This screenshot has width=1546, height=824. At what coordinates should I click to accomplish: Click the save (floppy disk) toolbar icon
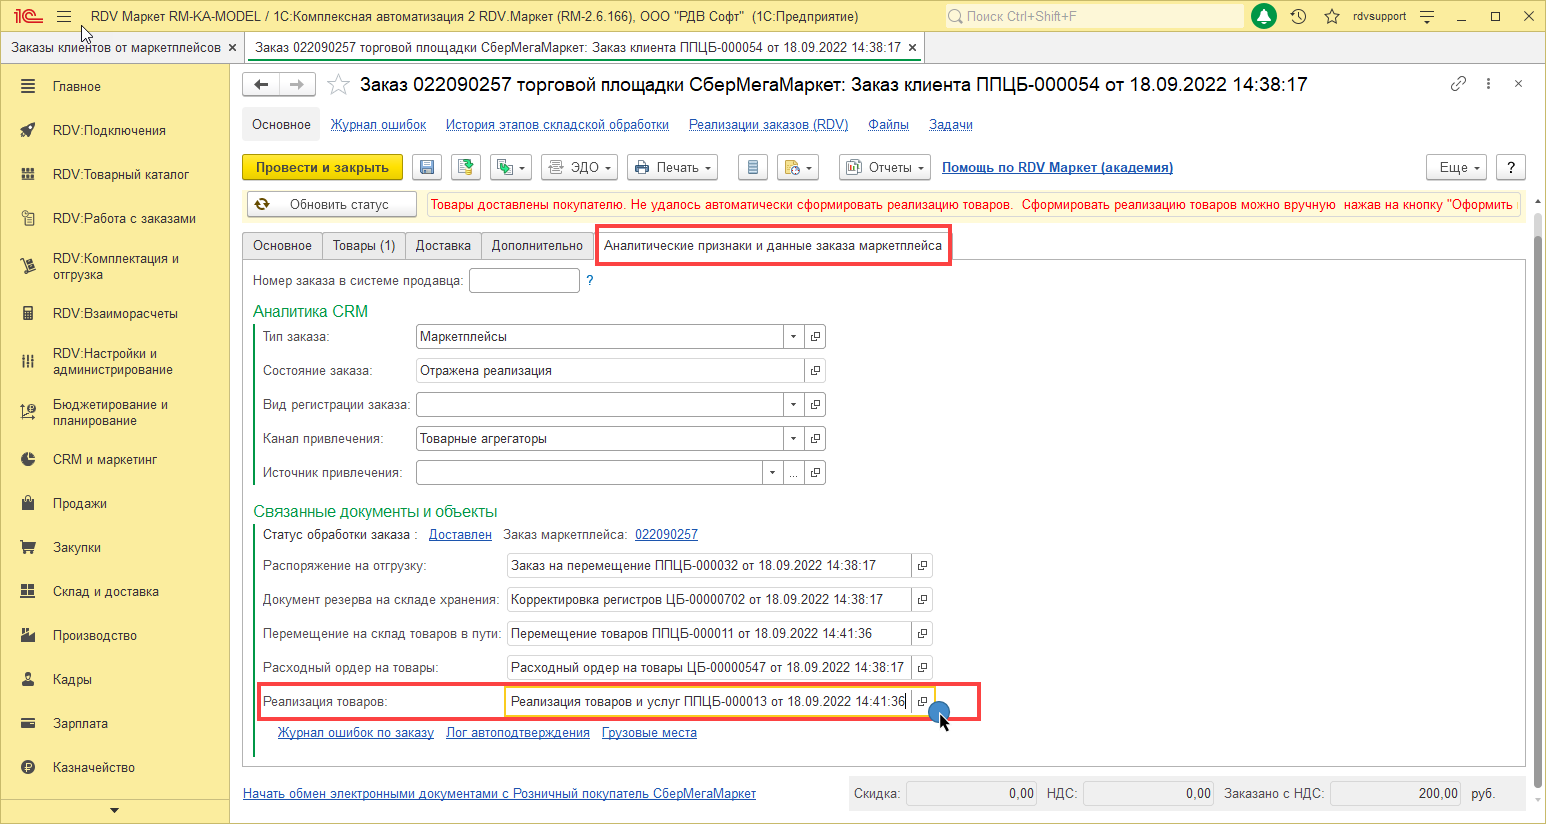(x=427, y=168)
